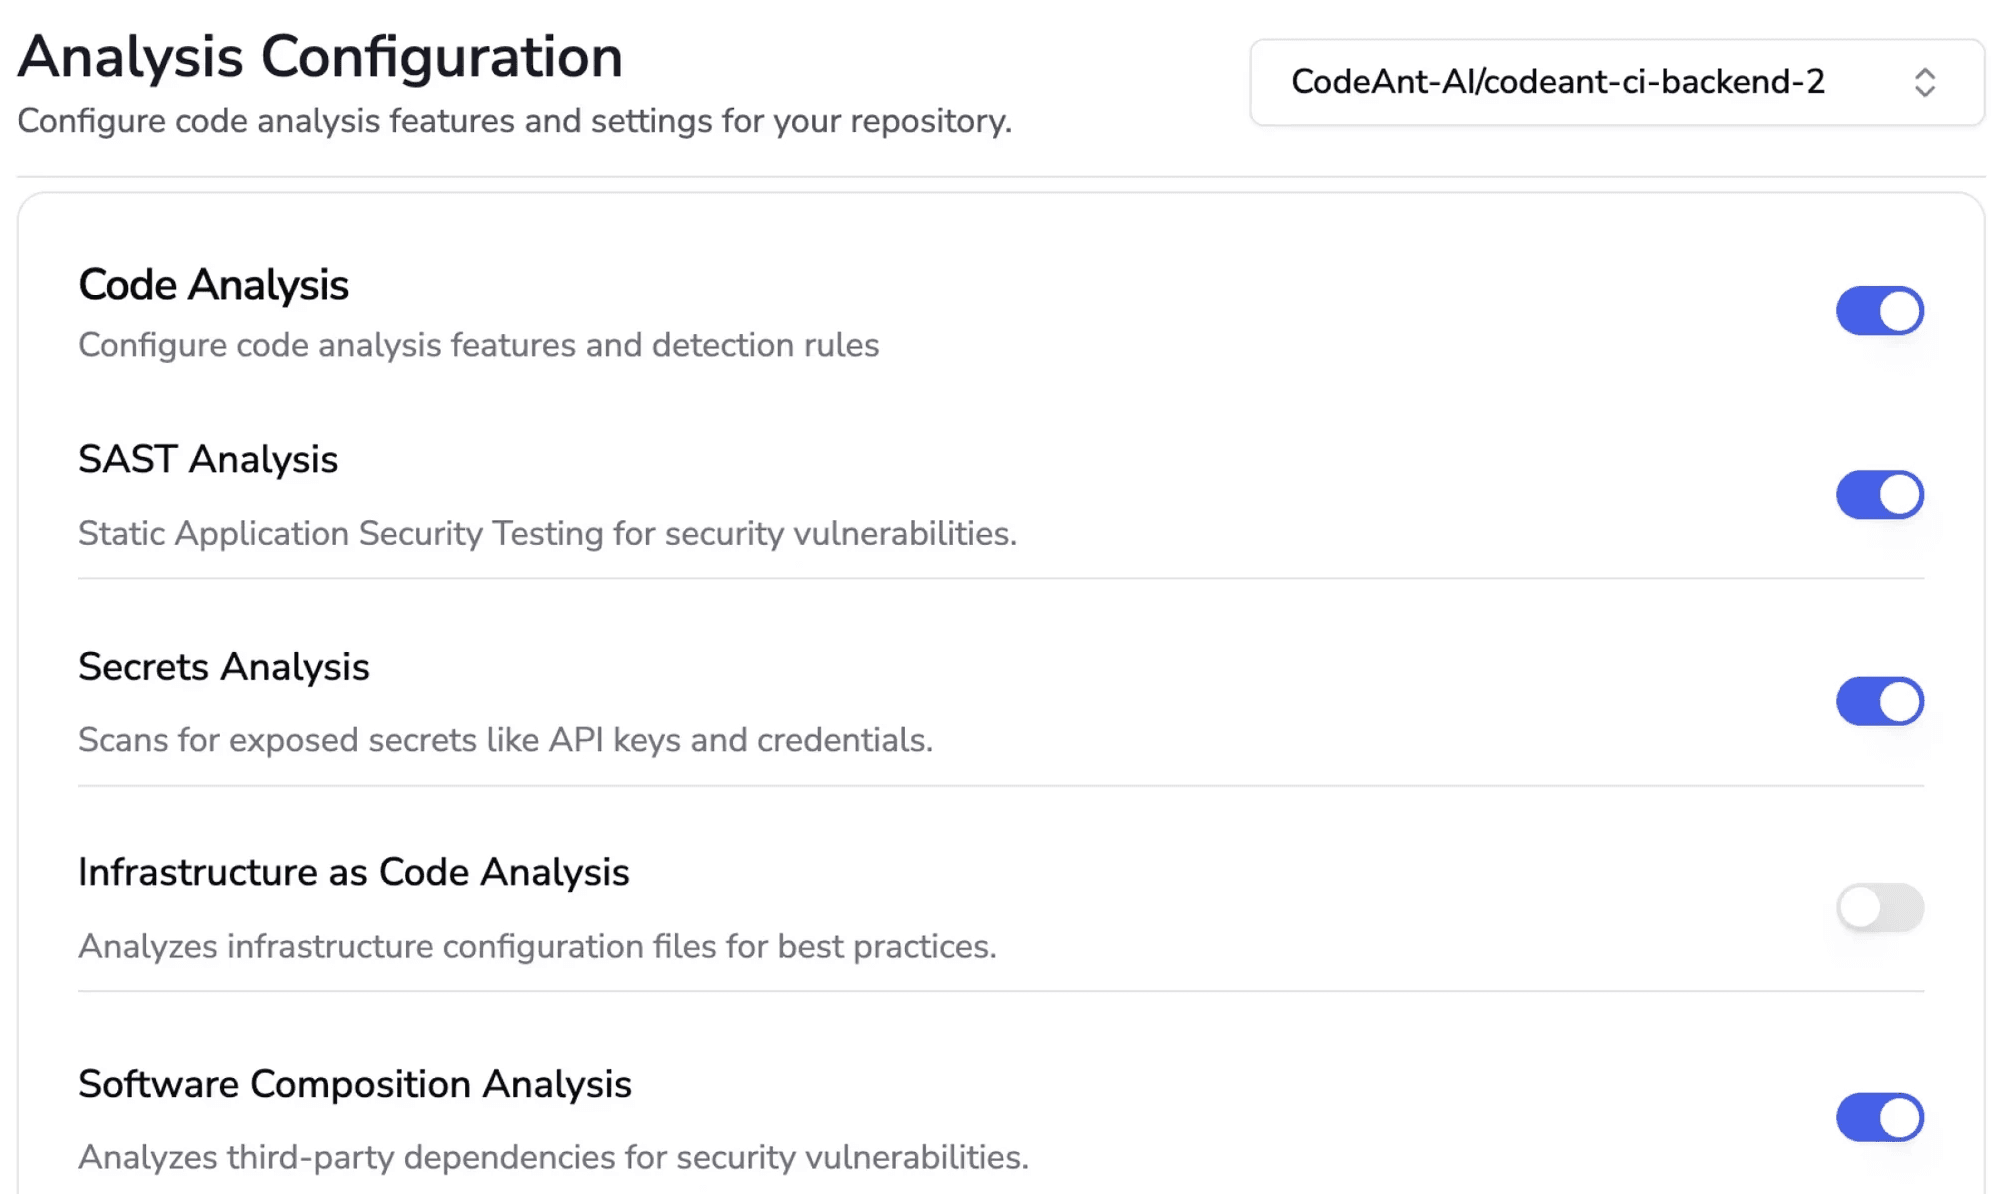Click the SAST Analysis section title
Screen dimensions: 2003x1194
(x=207, y=459)
